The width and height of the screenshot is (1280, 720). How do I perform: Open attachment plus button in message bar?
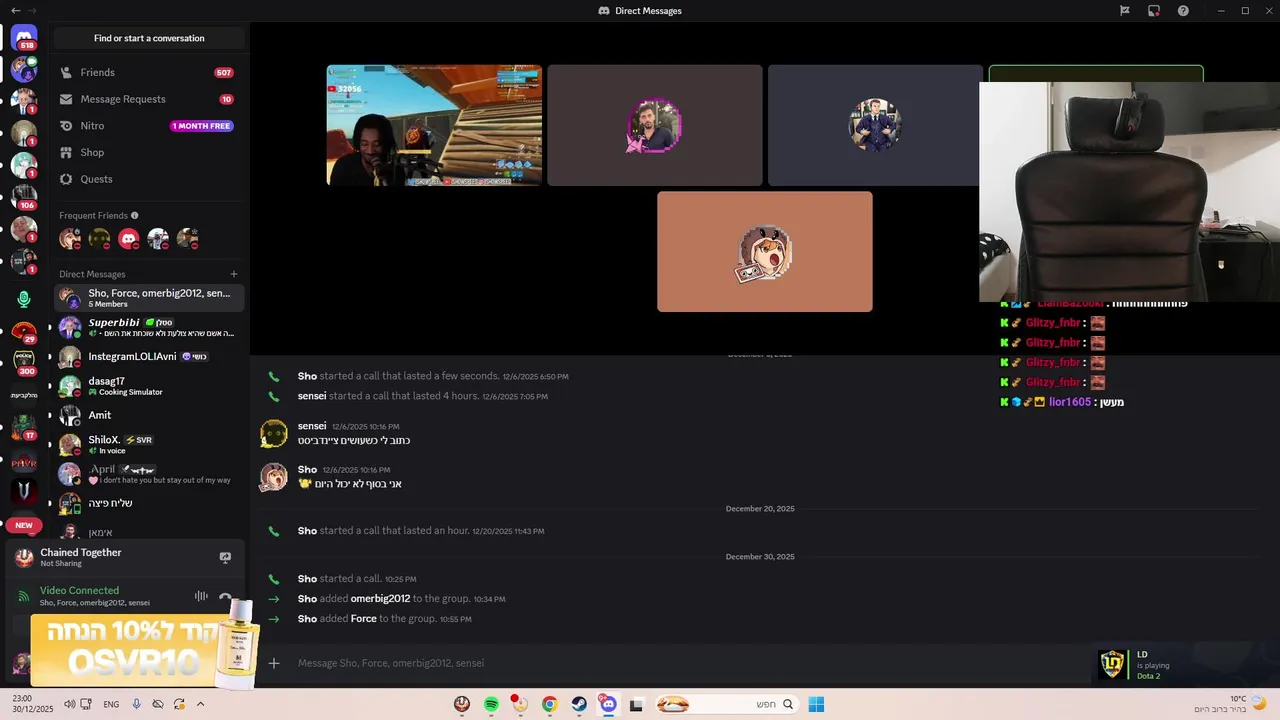click(273, 663)
